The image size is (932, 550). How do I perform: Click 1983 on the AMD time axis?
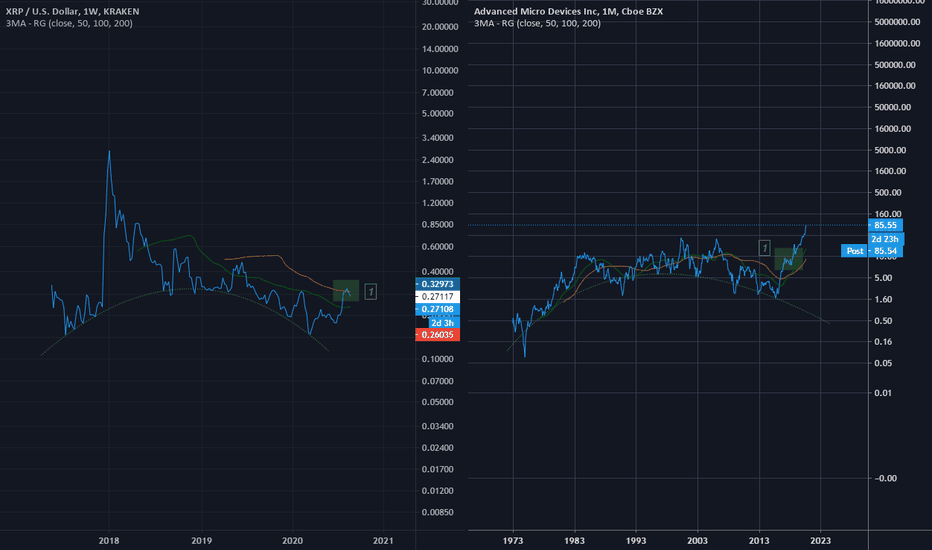[x=575, y=540]
